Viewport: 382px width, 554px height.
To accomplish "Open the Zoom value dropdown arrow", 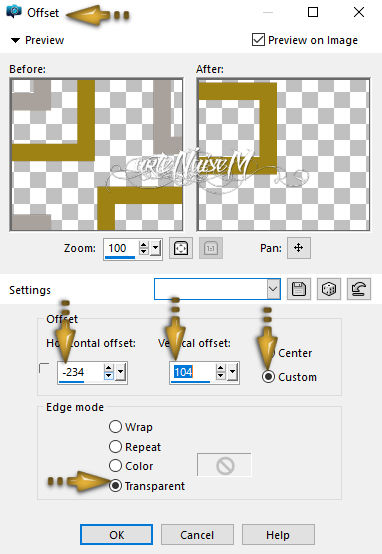I will click(156, 248).
